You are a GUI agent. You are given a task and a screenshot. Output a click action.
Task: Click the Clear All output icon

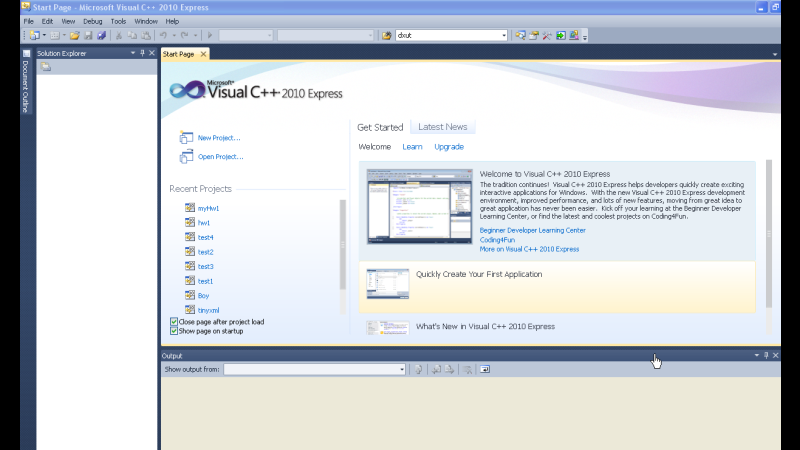[467, 369]
